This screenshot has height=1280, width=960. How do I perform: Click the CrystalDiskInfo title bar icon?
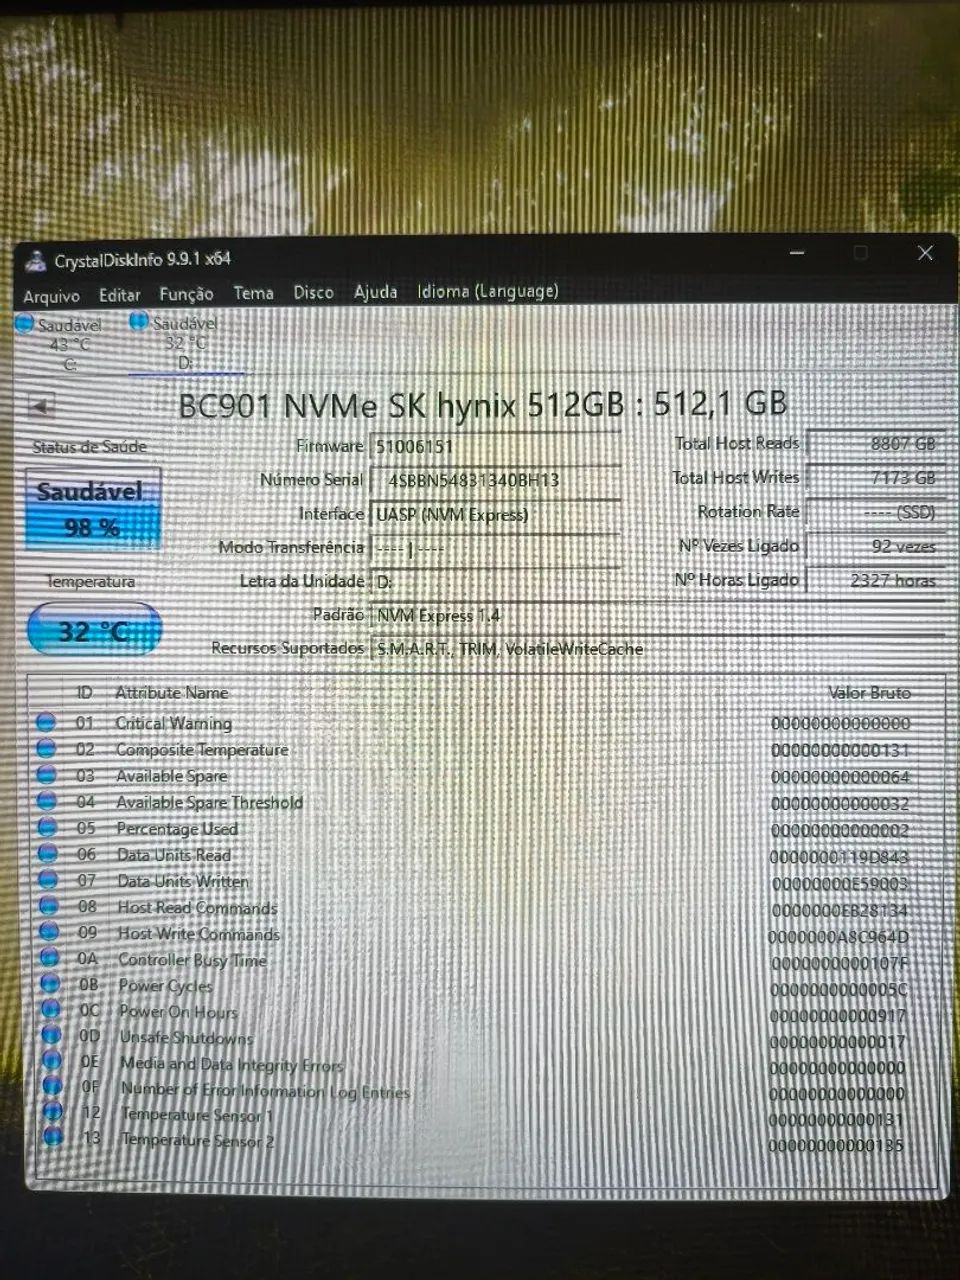pyautogui.click(x=36, y=261)
